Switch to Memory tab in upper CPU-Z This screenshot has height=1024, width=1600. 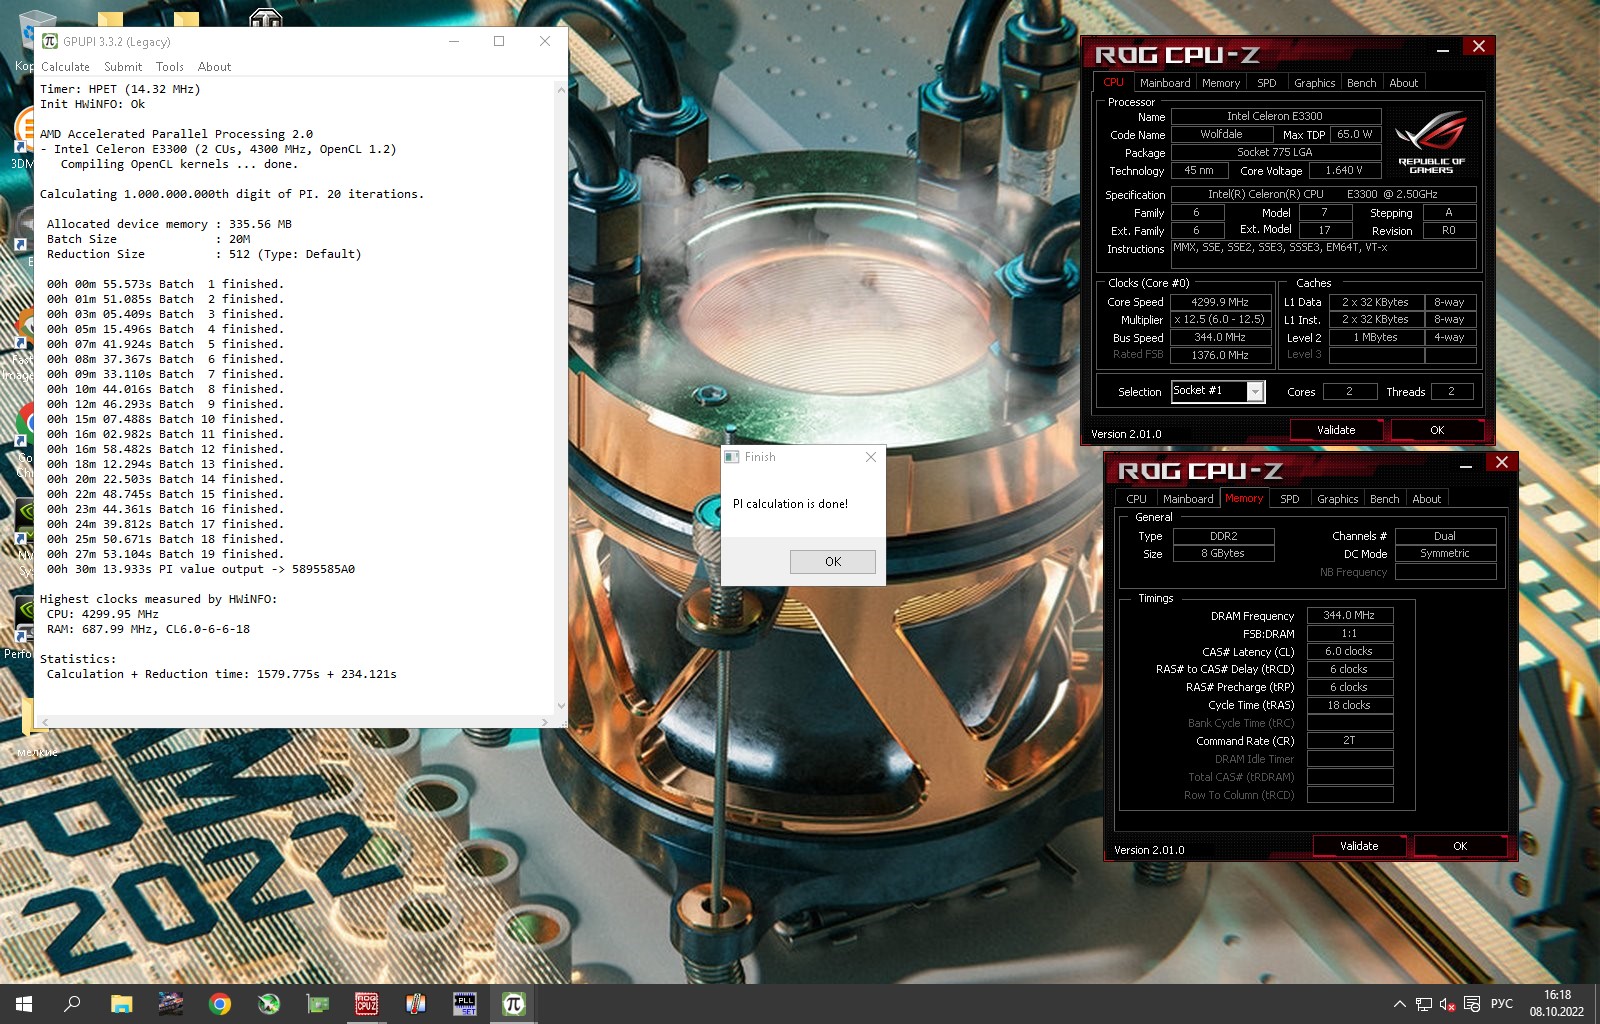pyautogui.click(x=1221, y=83)
